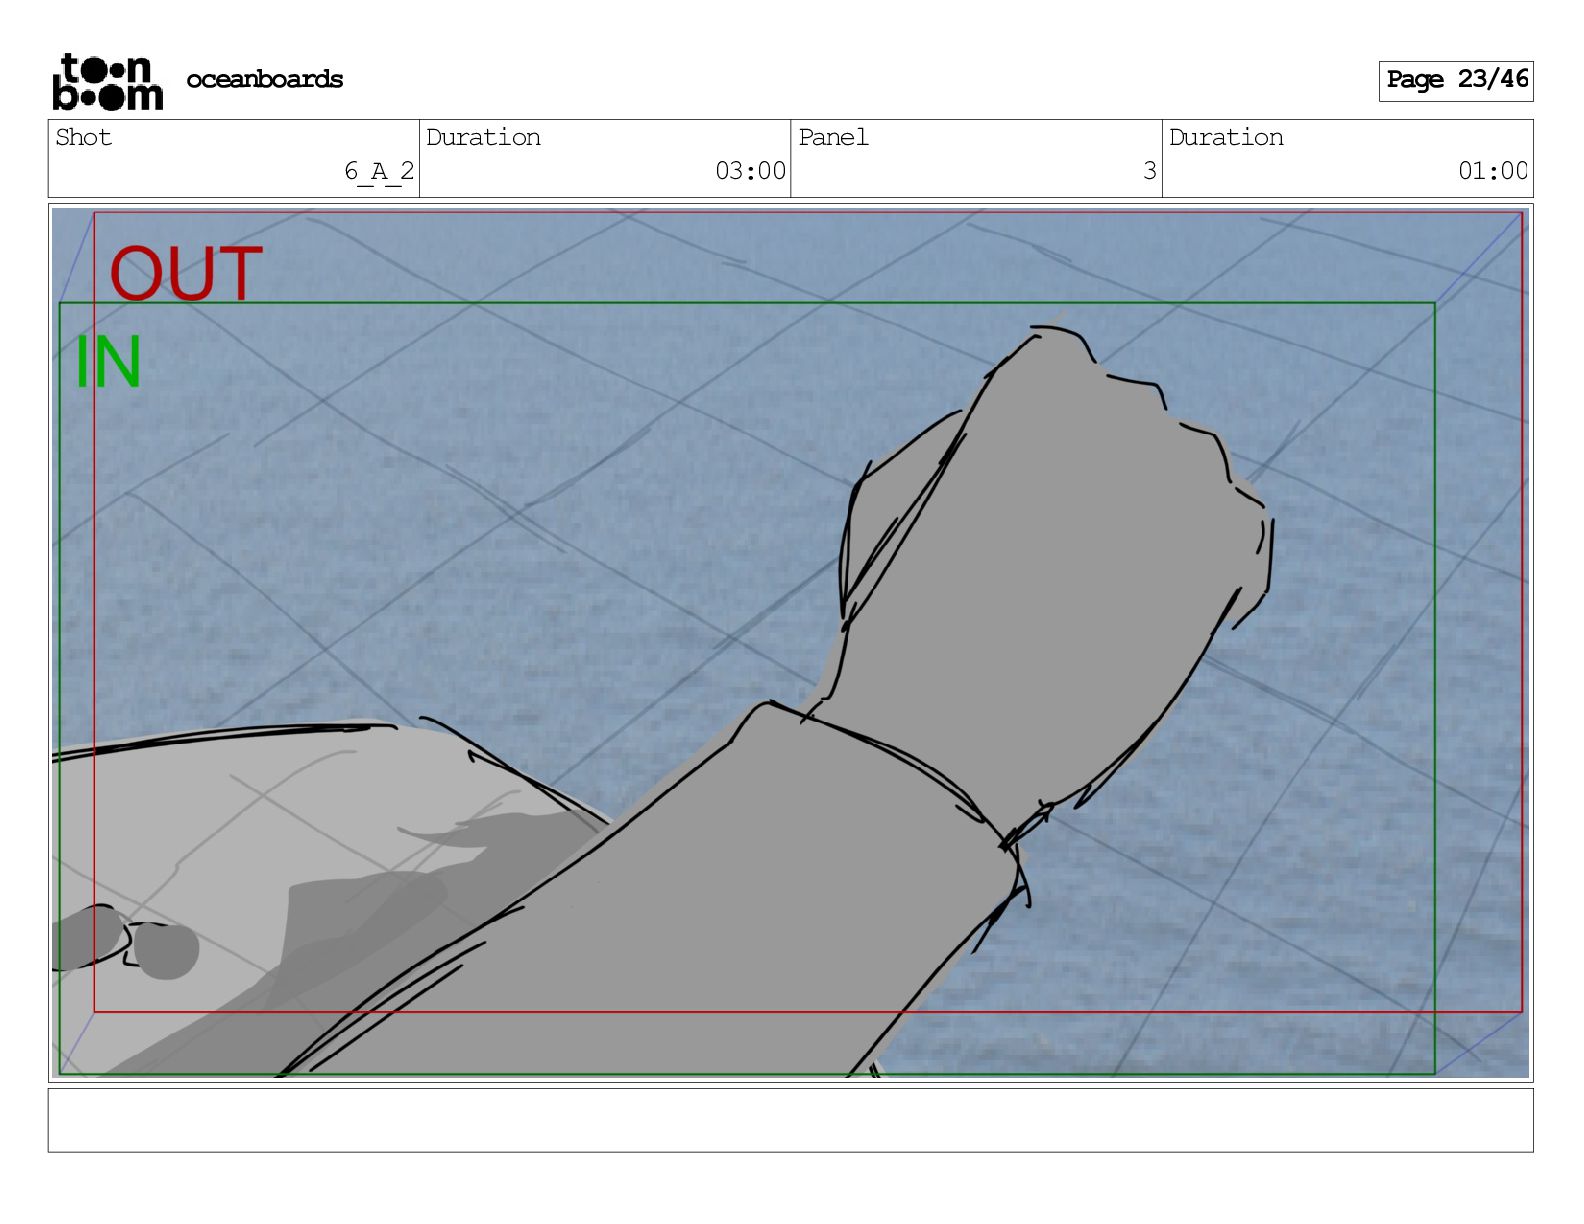Screen dimensions: 1584x1224
Task: Select the panel number '3'
Action: (1150, 171)
